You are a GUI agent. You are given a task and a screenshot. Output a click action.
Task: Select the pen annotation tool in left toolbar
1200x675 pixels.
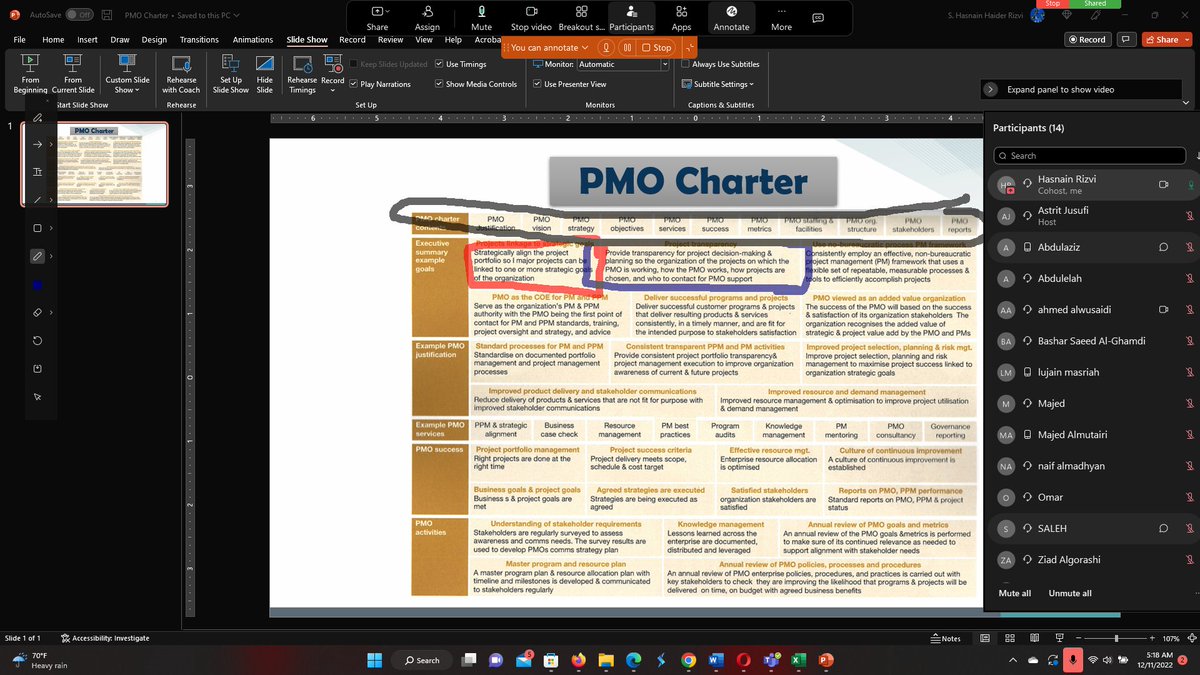point(37,256)
